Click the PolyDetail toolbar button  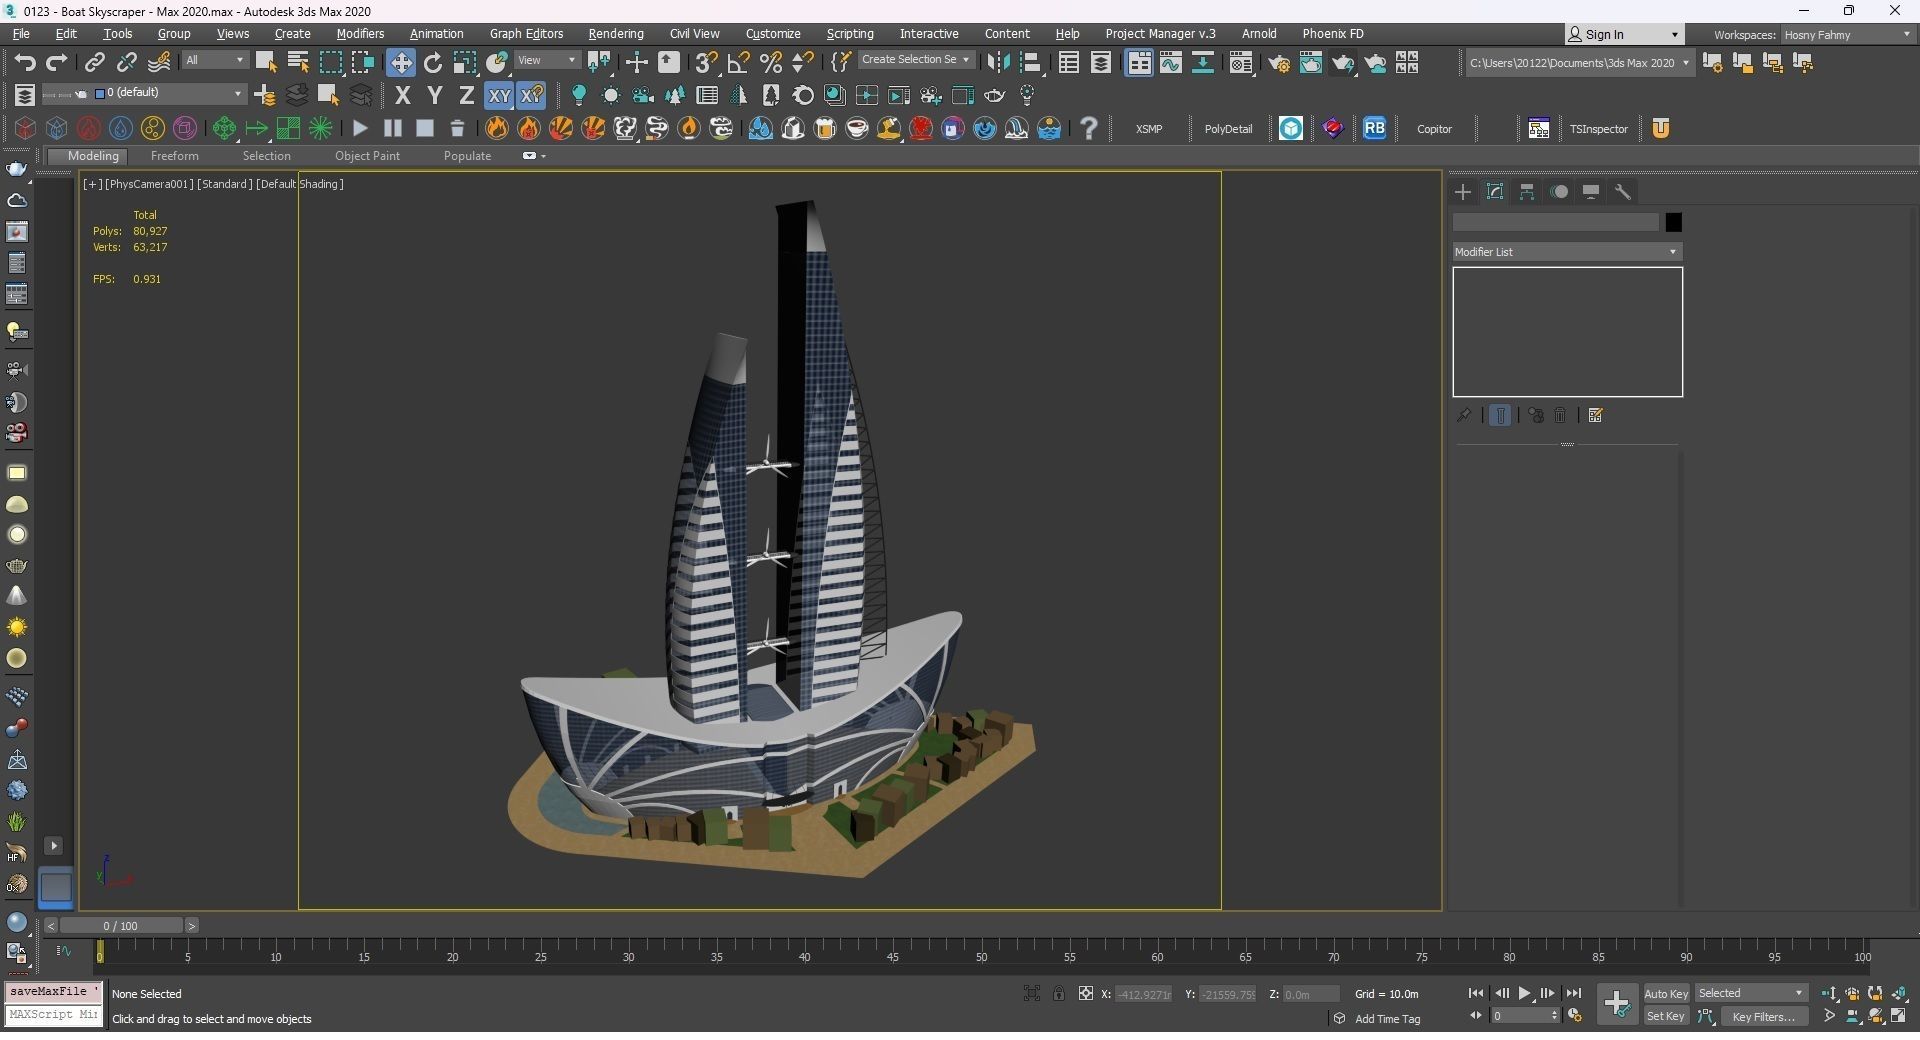click(1228, 129)
